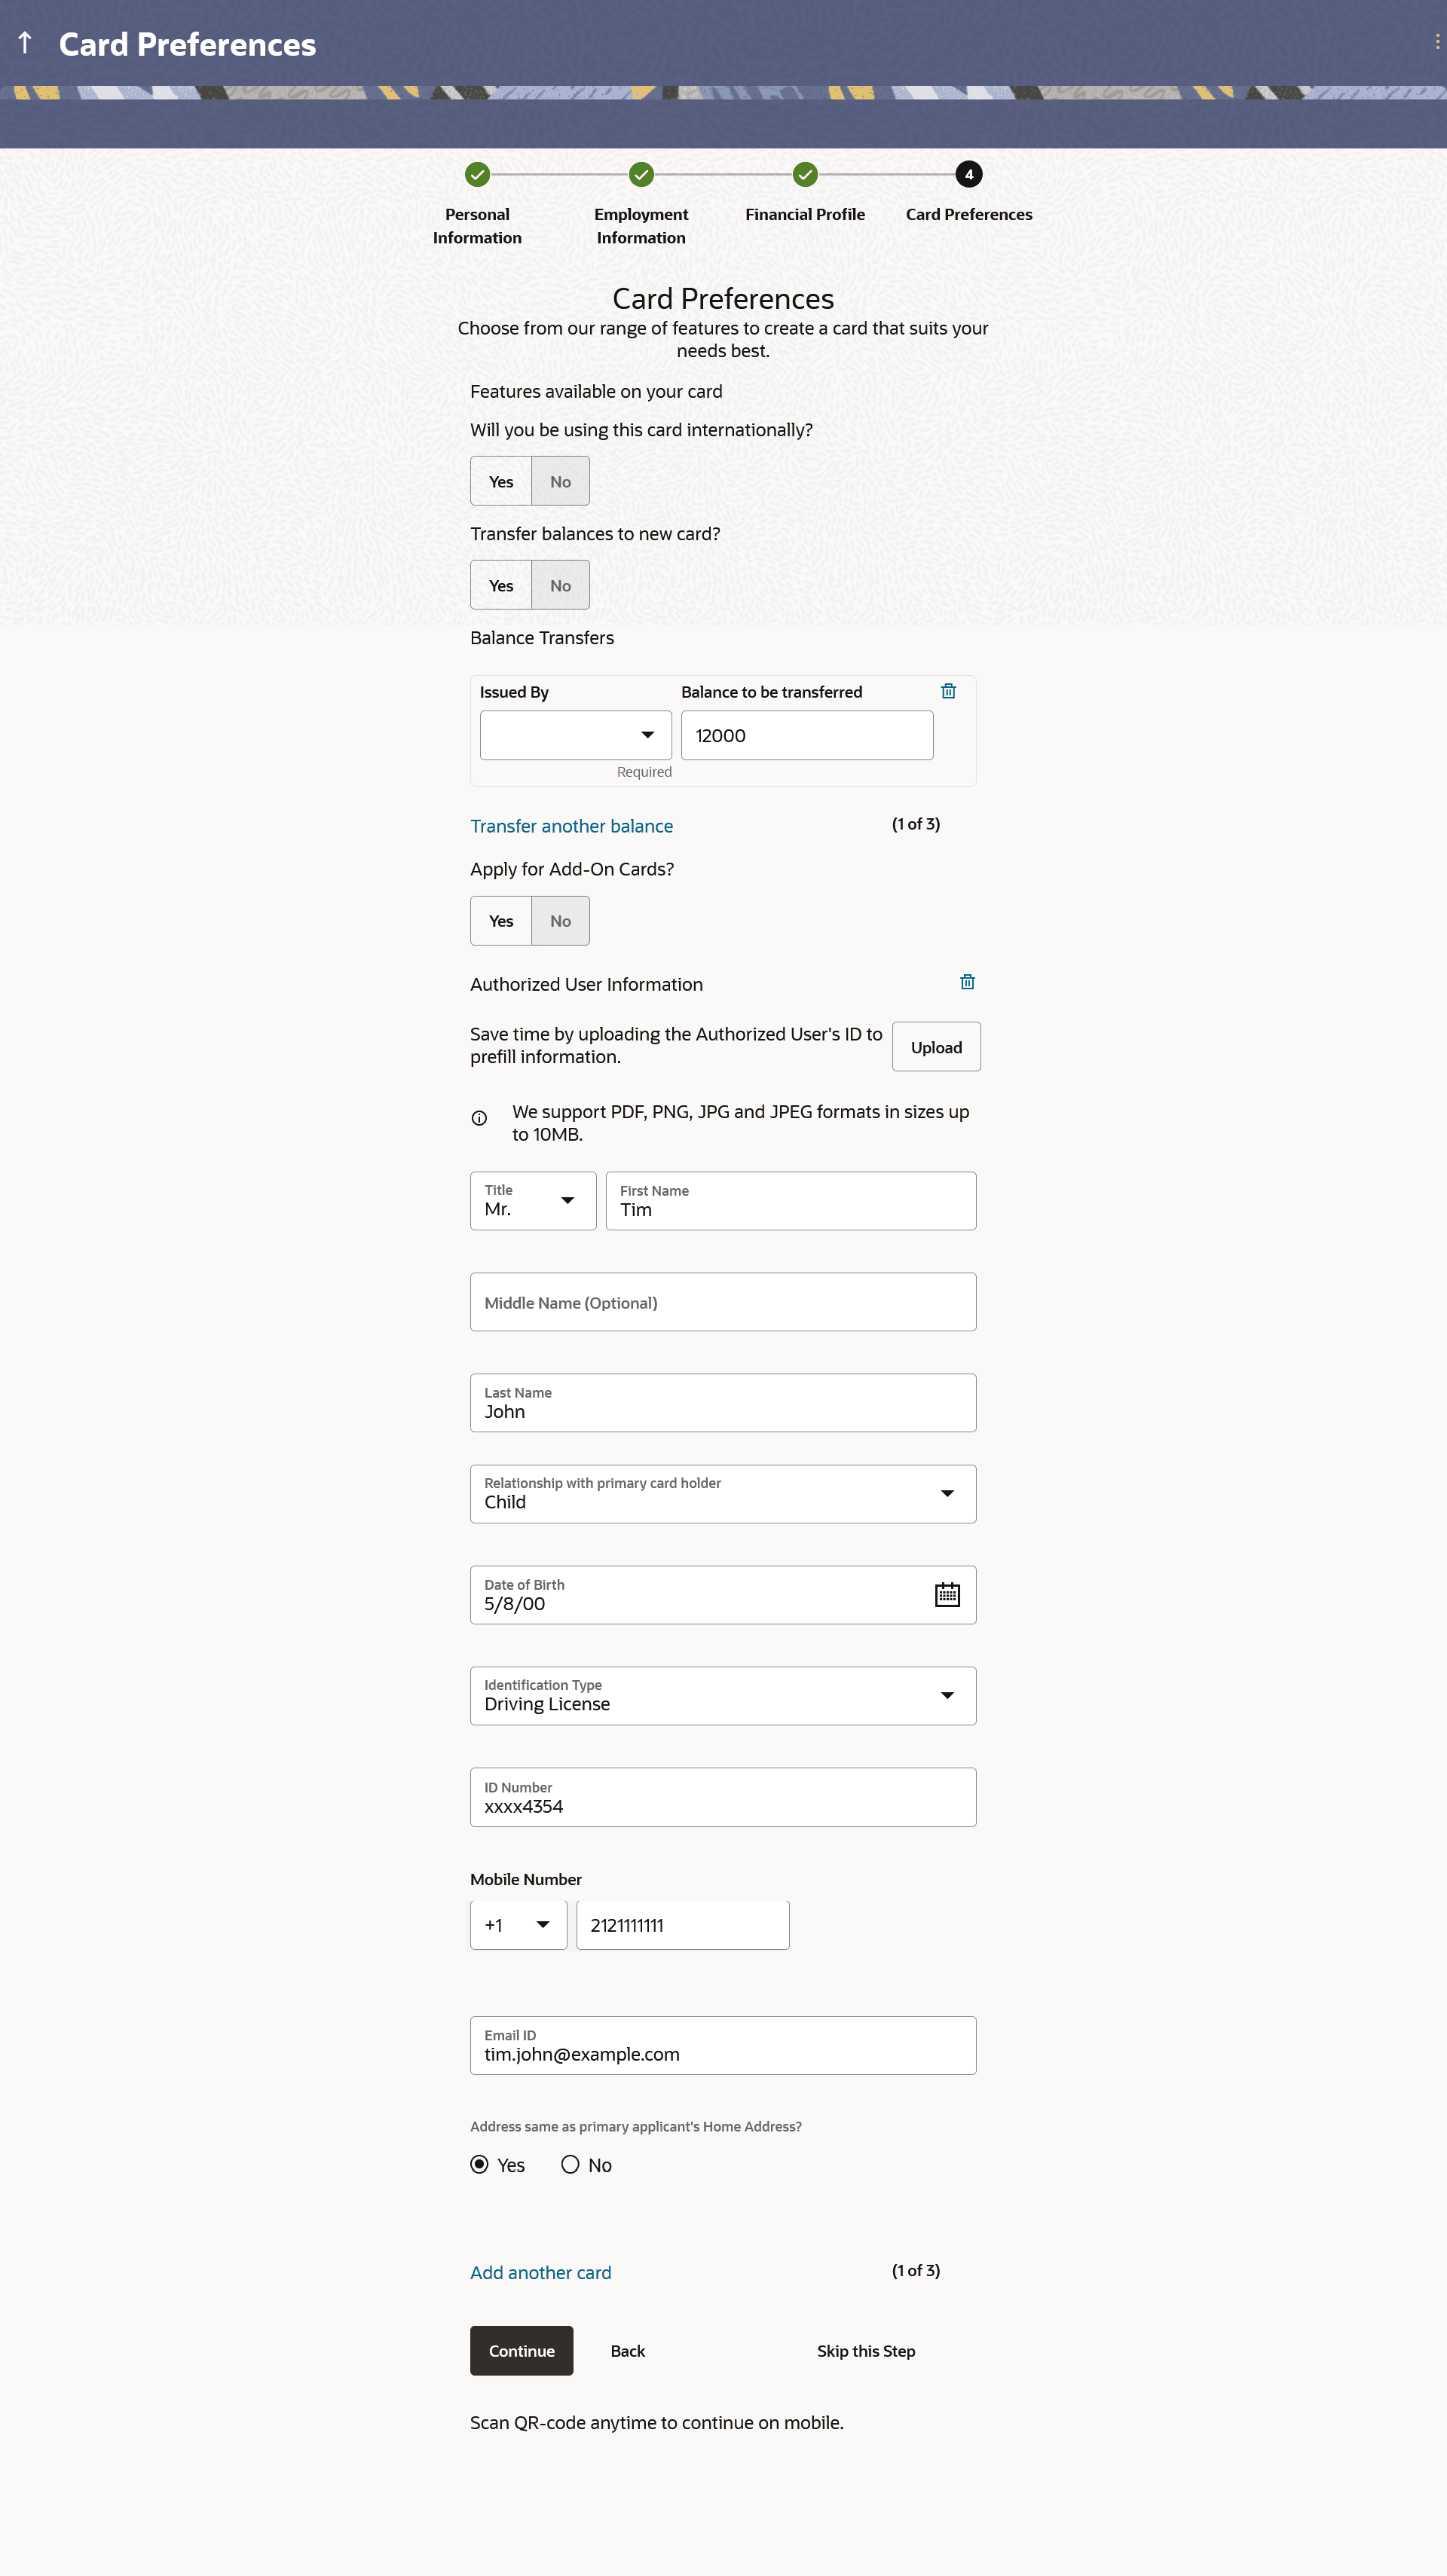Viewport: 1447px width, 2576px height.
Task: Choose No for same home address
Action: pos(570,2164)
